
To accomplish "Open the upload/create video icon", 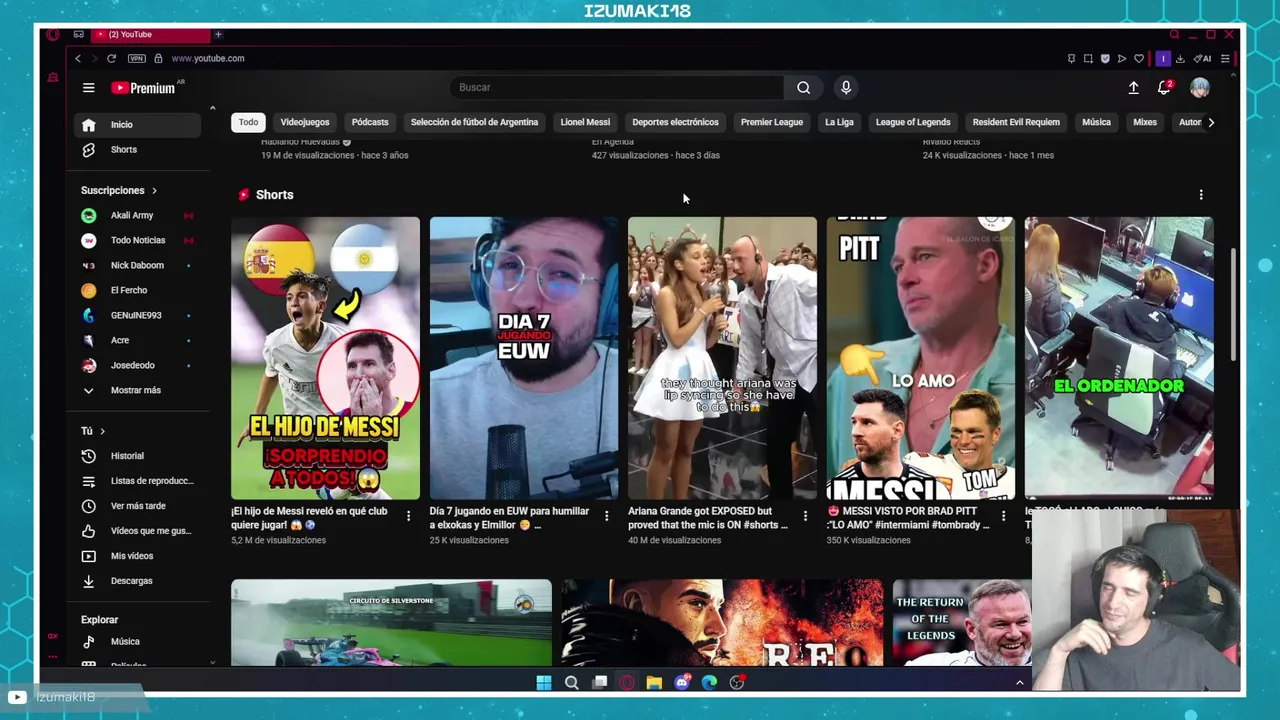I will coord(1133,88).
